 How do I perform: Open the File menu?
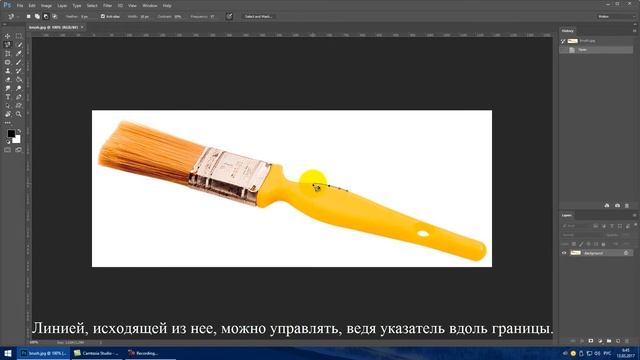[20, 6]
